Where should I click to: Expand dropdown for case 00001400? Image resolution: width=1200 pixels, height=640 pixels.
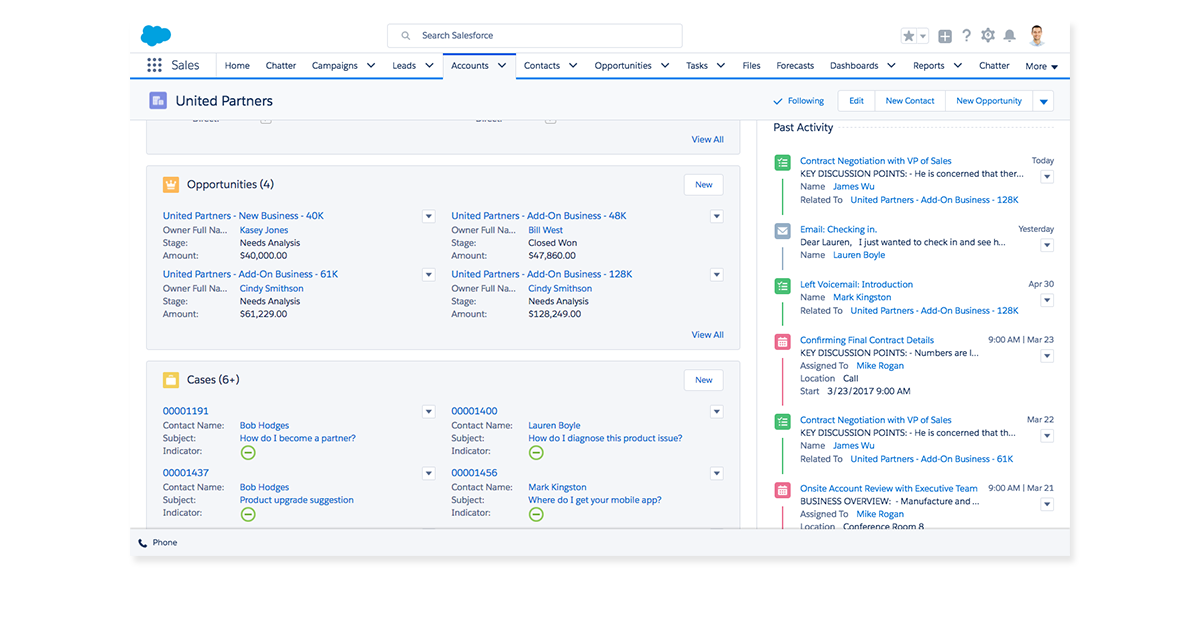coord(716,411)
